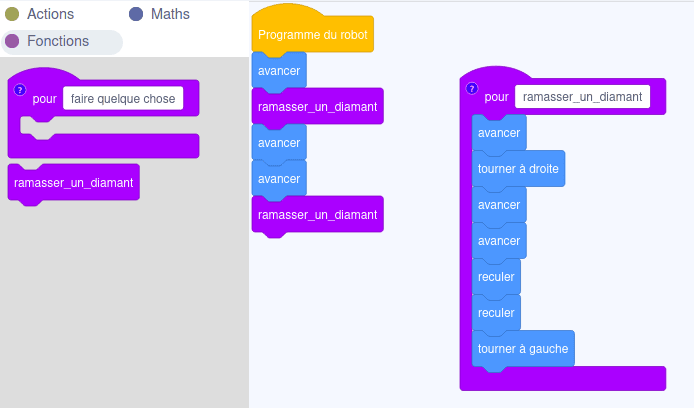
Task: Click 'pour' label on toolbox function block
Action: tap(44, 99)
